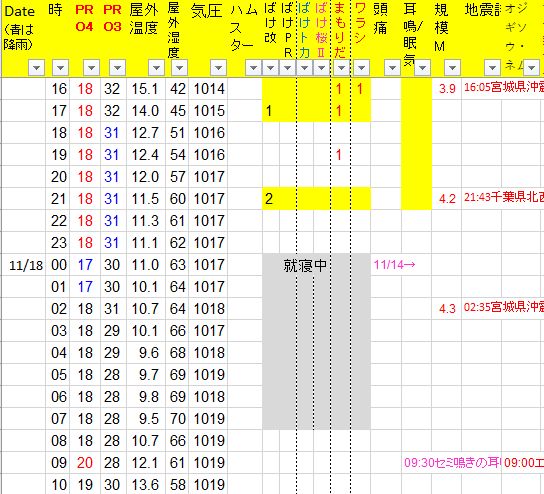Click outdoor temperature cell 15.1

tap(145, 89)
